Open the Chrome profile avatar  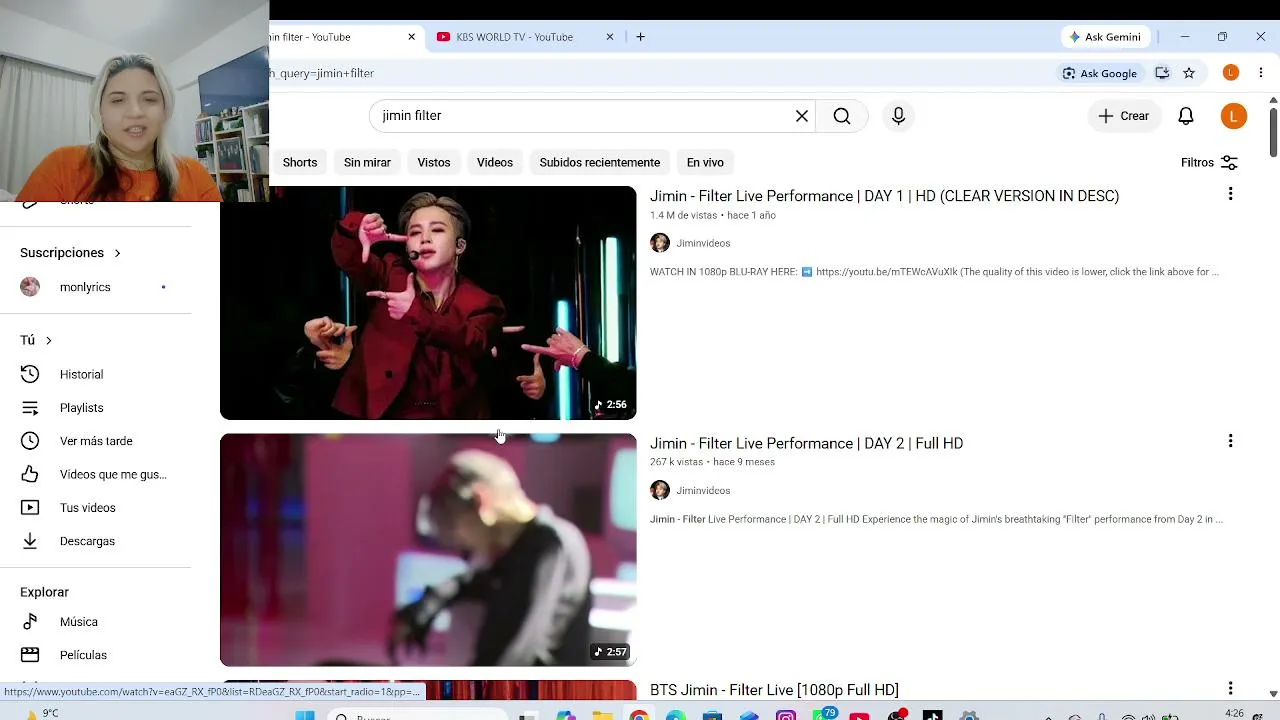pos(1231,73)
